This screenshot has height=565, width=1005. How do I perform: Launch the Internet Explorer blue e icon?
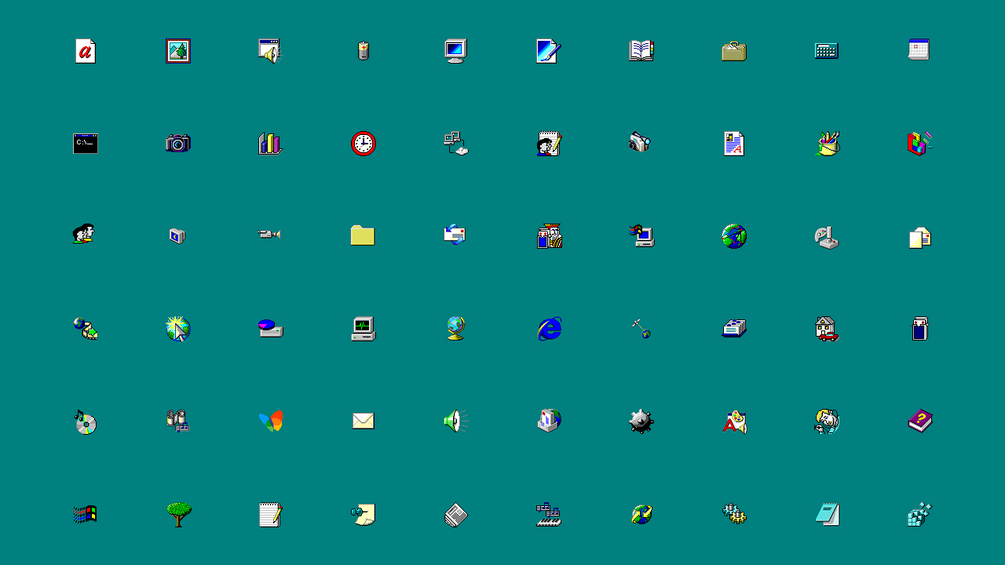coord(549,329)
